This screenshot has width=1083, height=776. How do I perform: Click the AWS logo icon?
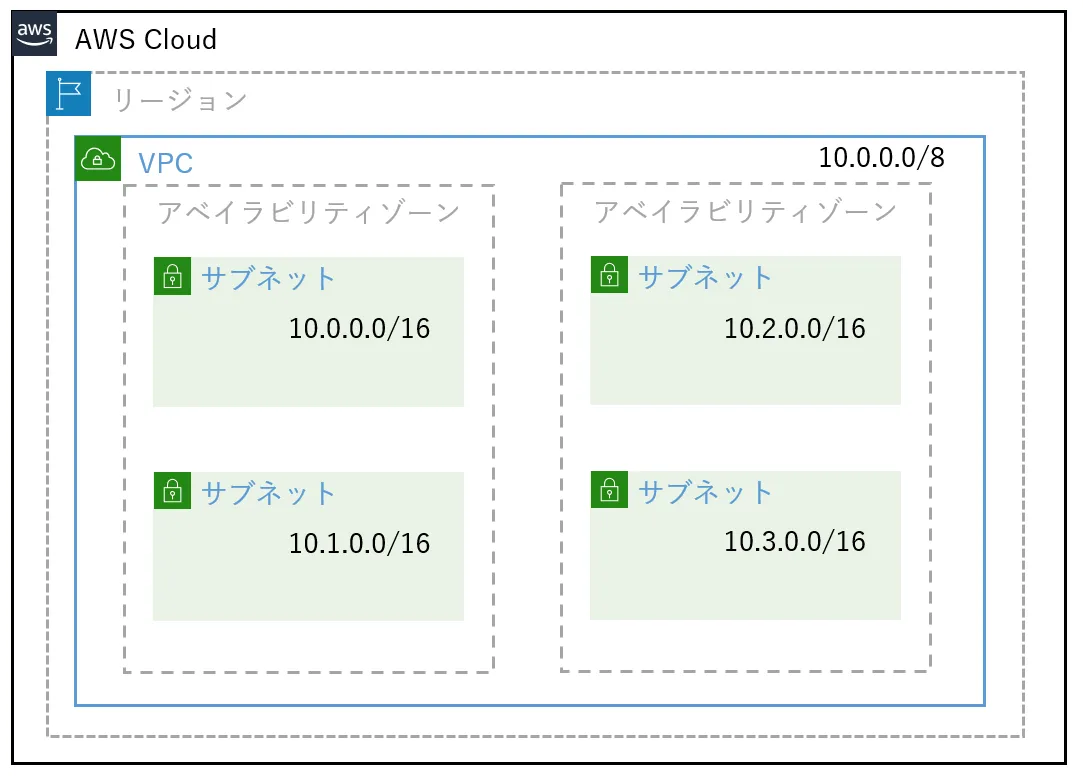(x=35, y=35)
